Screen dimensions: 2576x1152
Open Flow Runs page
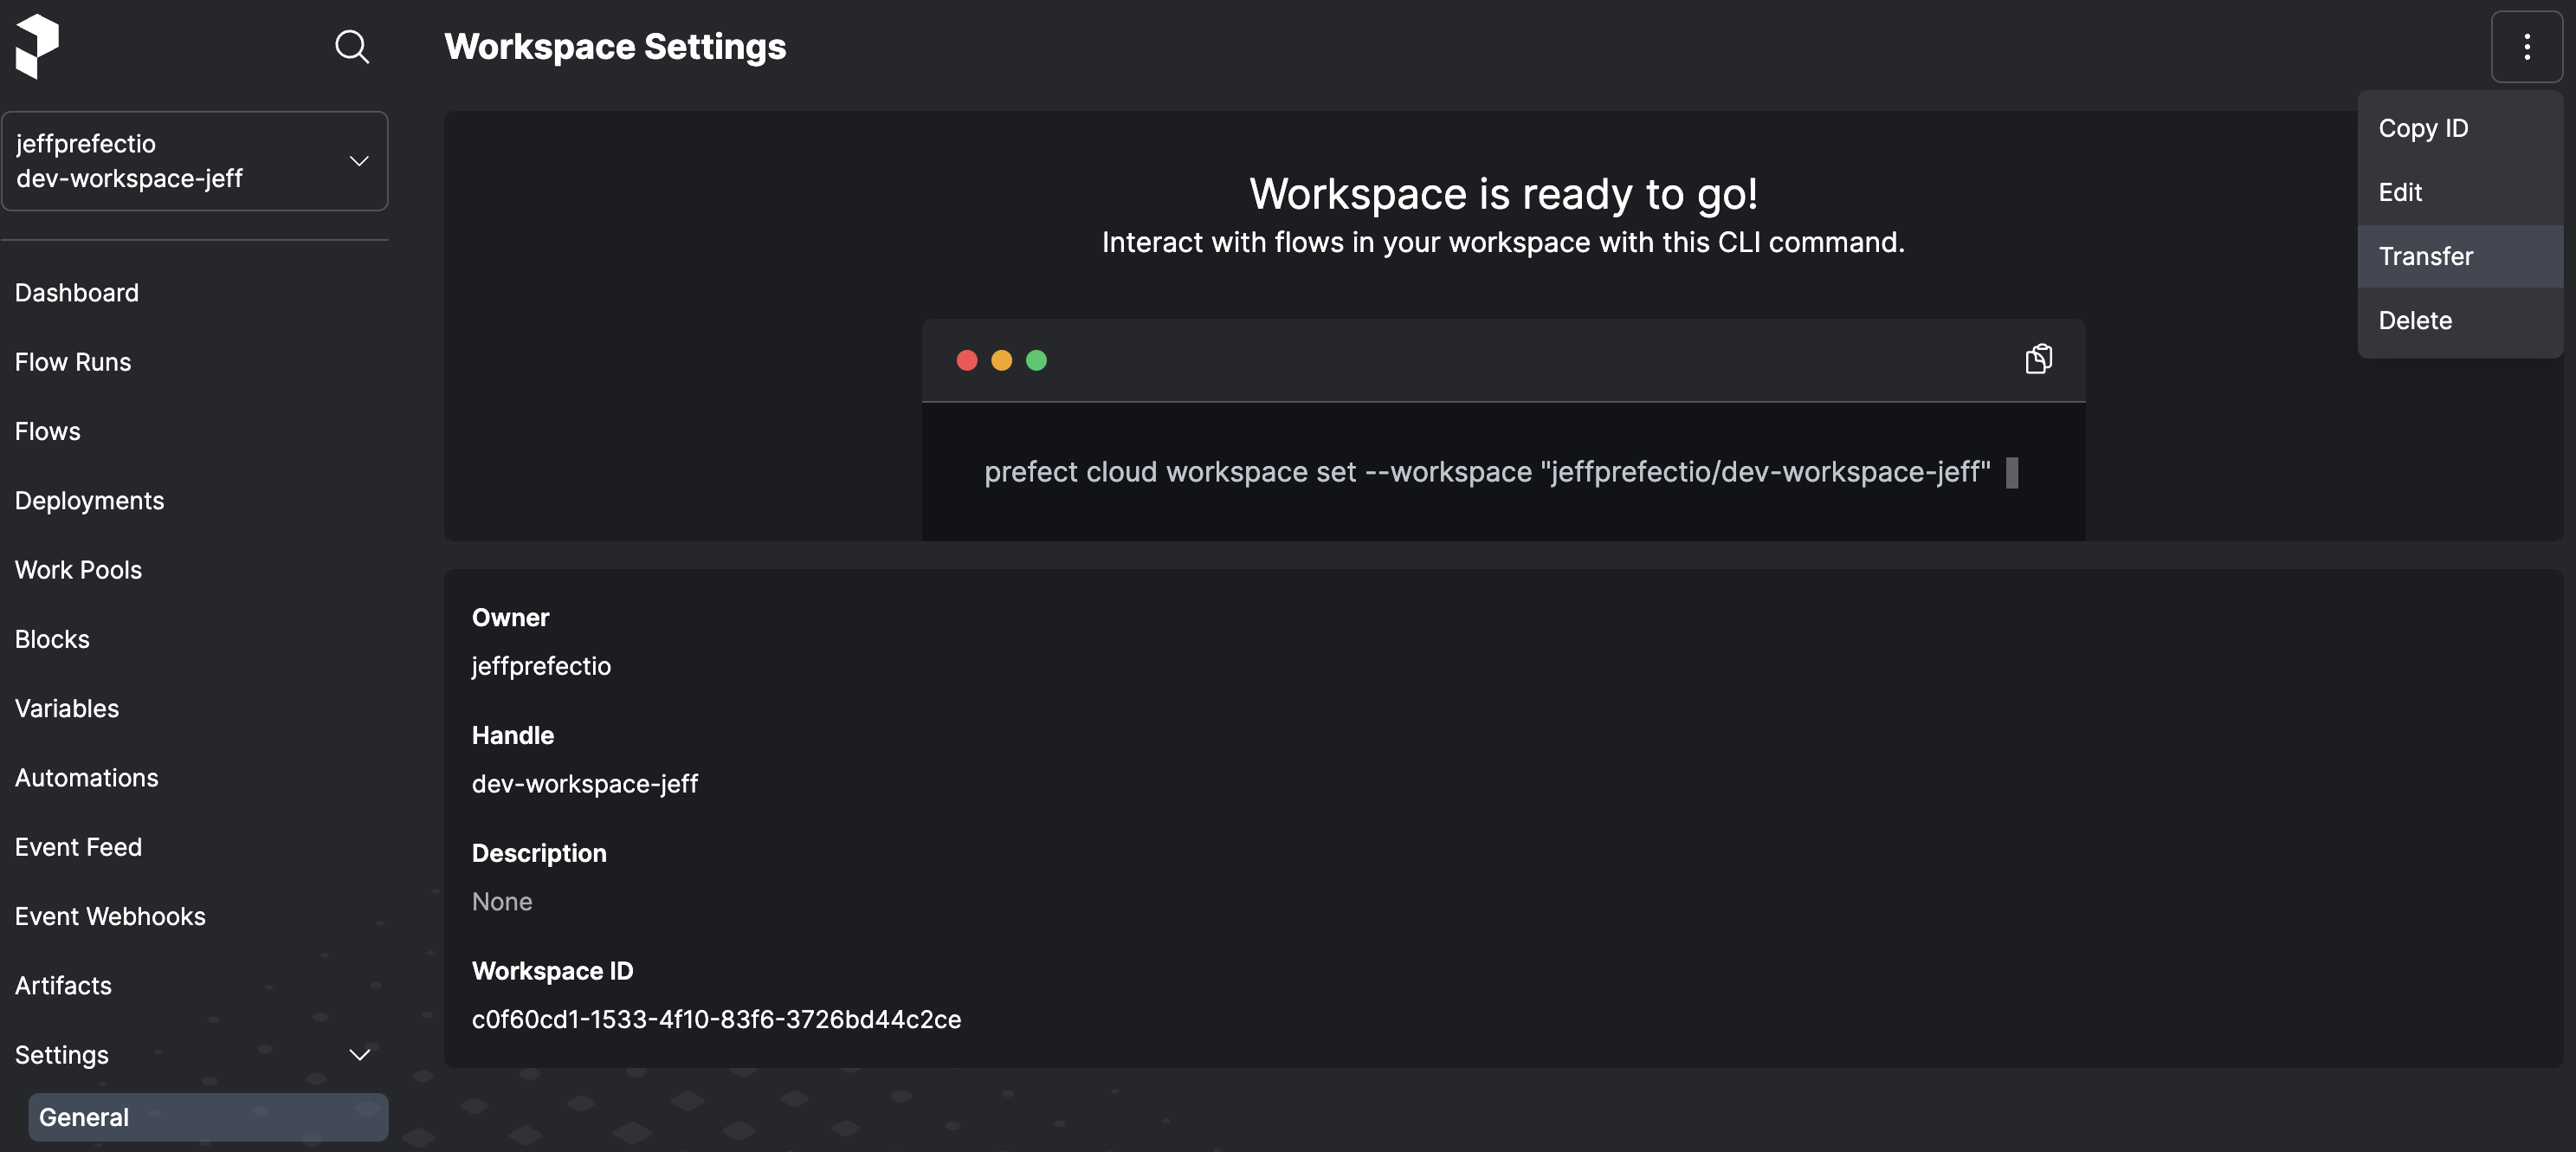coord(73,362)
